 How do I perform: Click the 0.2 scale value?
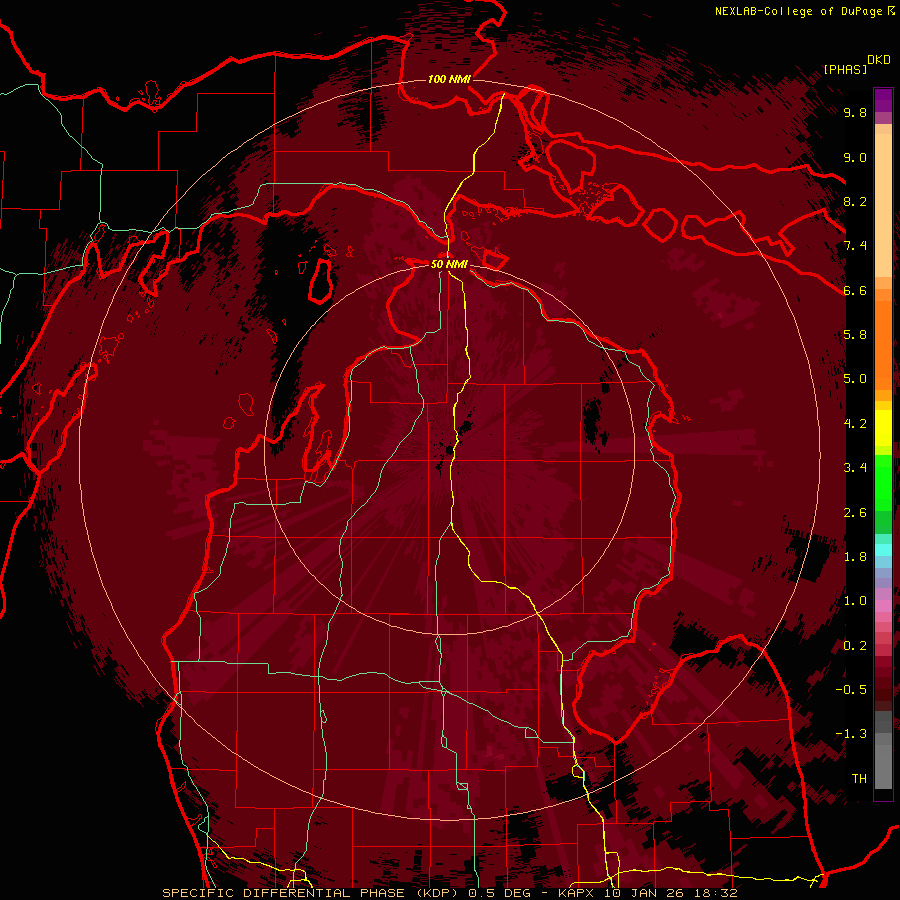coord(855,646)
